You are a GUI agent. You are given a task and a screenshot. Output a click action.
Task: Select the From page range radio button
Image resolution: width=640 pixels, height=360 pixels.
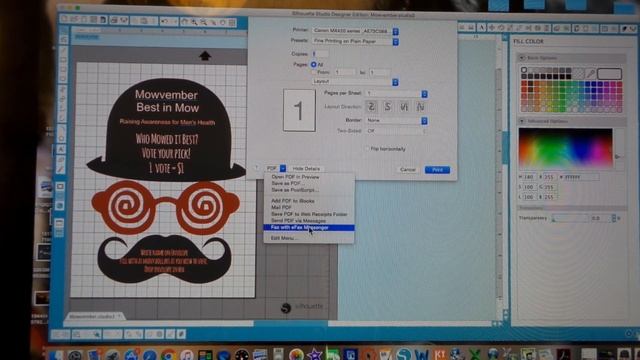pyautogui.click(x=313, y=72)
